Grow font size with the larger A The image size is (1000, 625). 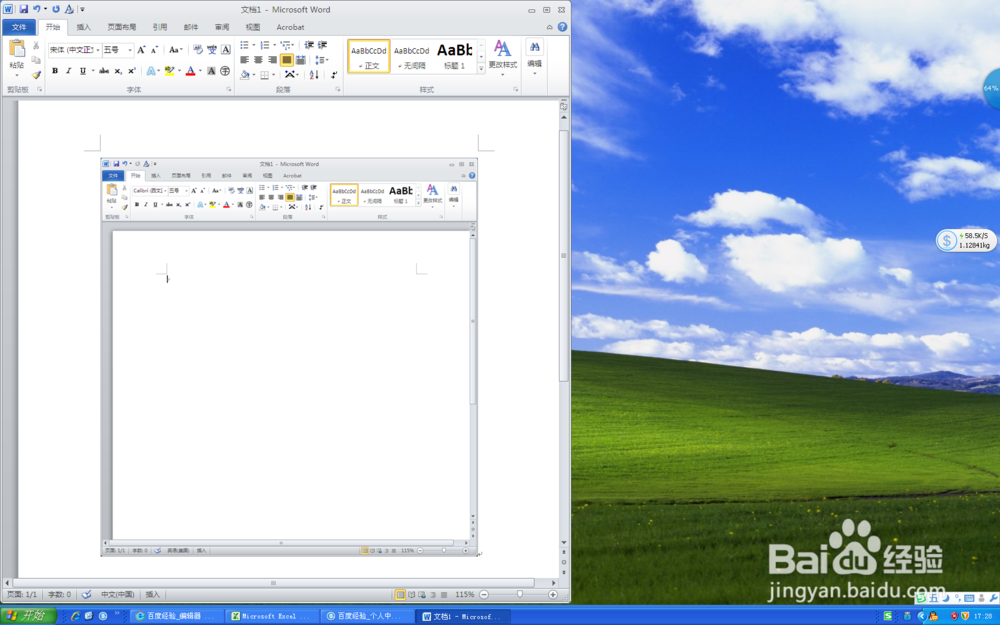tap(142, 50)
